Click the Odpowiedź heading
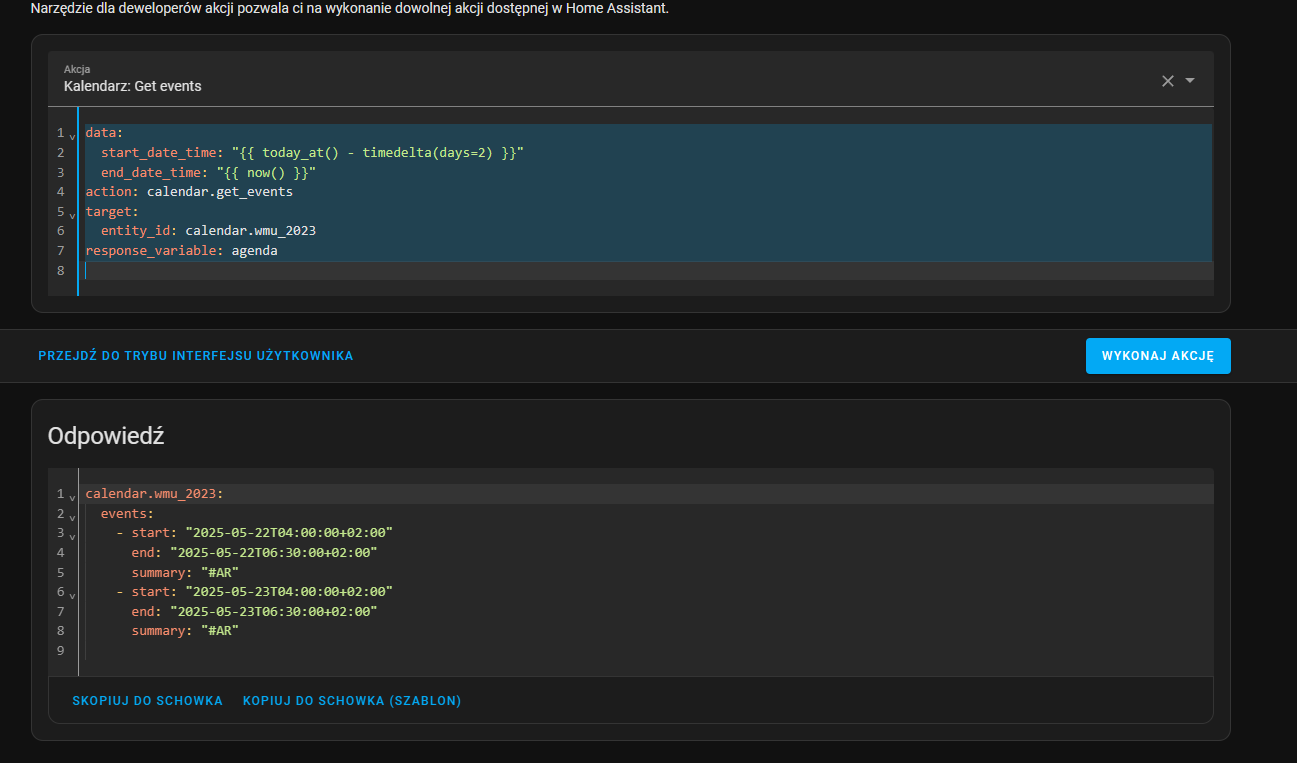Screen dimensions: 1297x763 point(106,436)
